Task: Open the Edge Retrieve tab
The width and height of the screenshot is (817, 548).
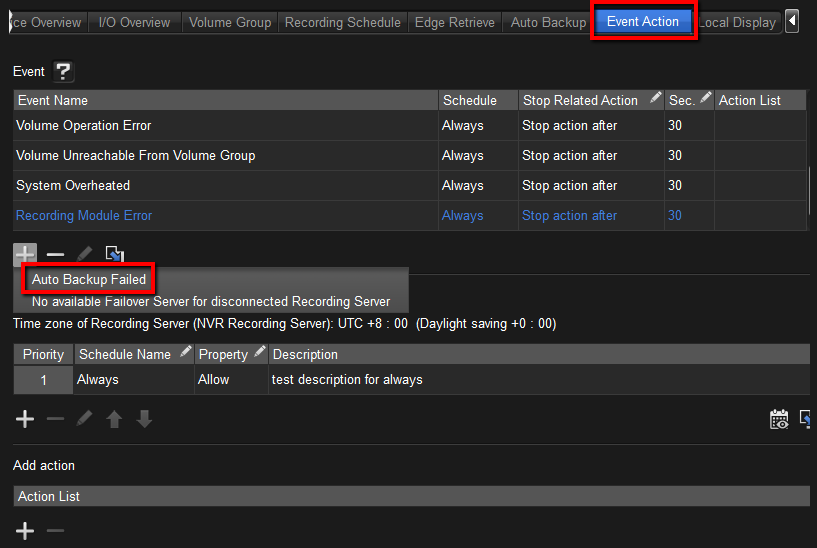Action: coord(454,22)
